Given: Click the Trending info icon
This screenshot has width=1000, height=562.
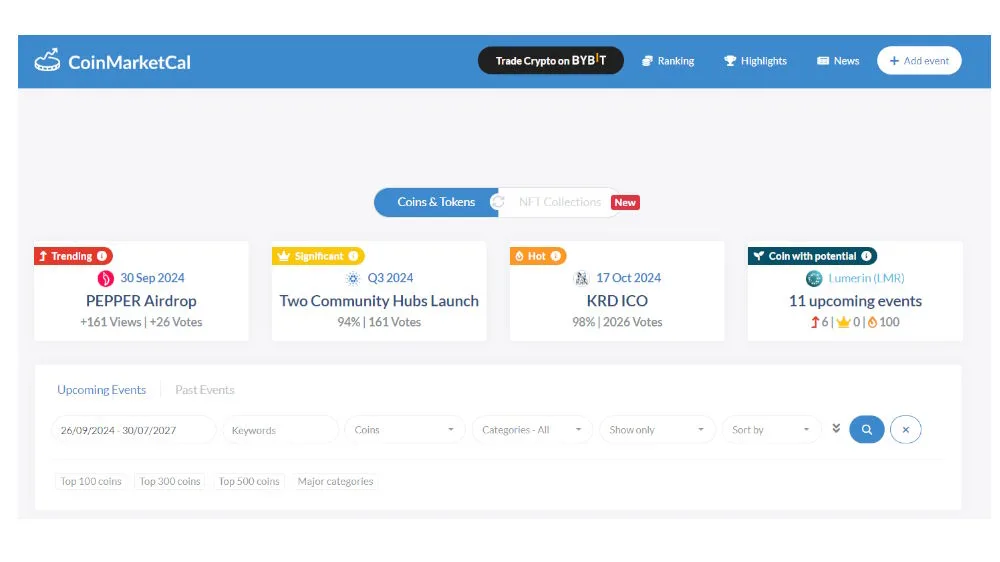Looking at the screenshot, I should pos(102,256).
